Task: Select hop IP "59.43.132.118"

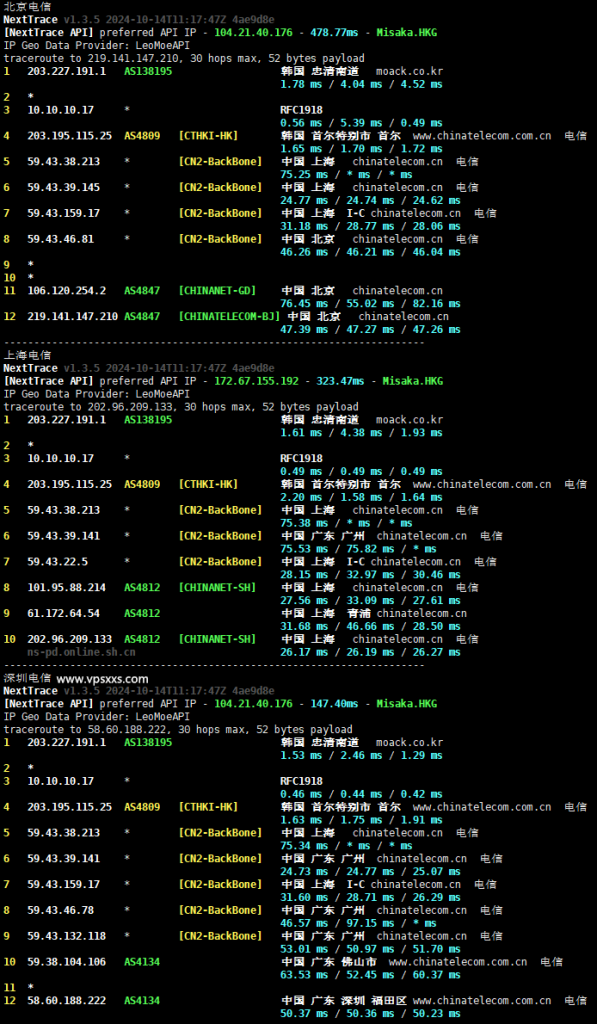Action: (x=67, y=936)
